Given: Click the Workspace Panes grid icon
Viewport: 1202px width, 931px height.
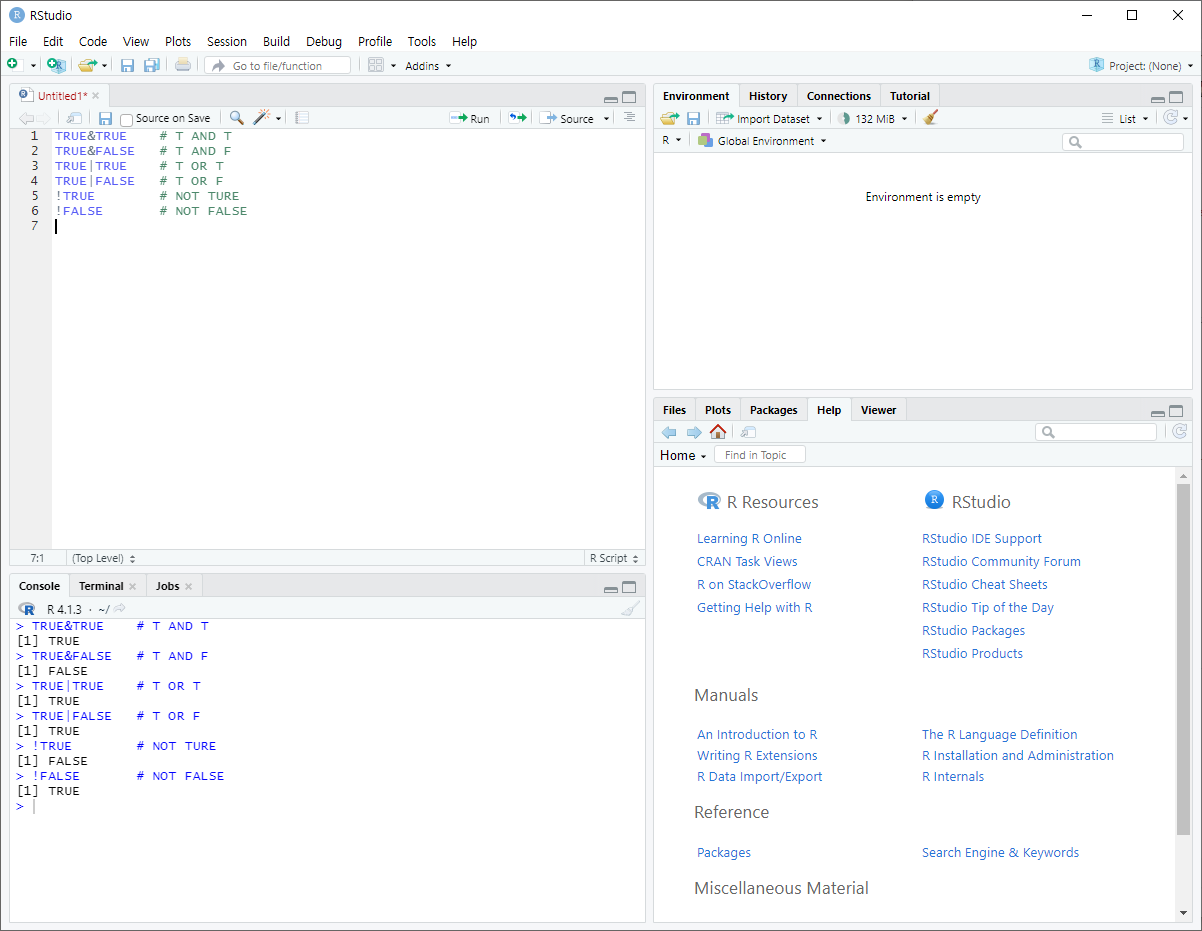Looking at the screenshot, I should 376,65.
